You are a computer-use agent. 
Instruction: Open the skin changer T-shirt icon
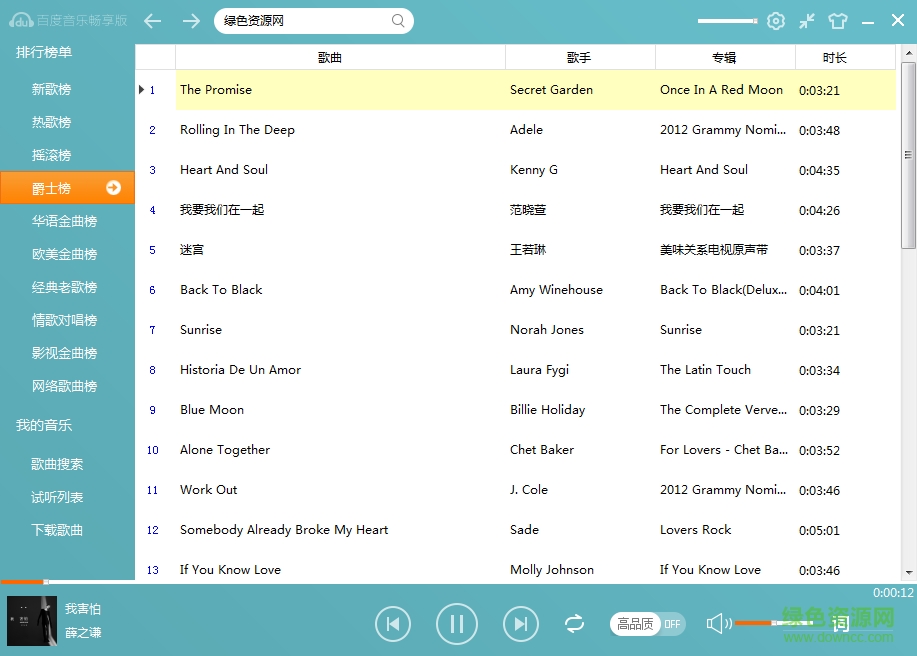point(838,20)
